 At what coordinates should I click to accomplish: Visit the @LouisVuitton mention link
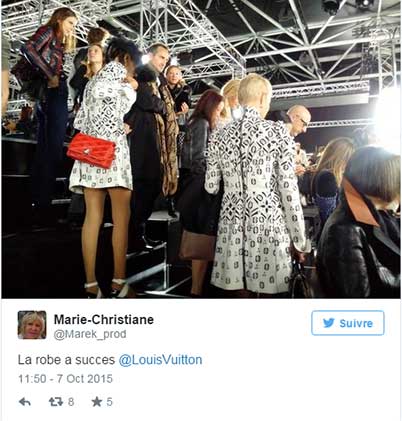pos(160,360)
